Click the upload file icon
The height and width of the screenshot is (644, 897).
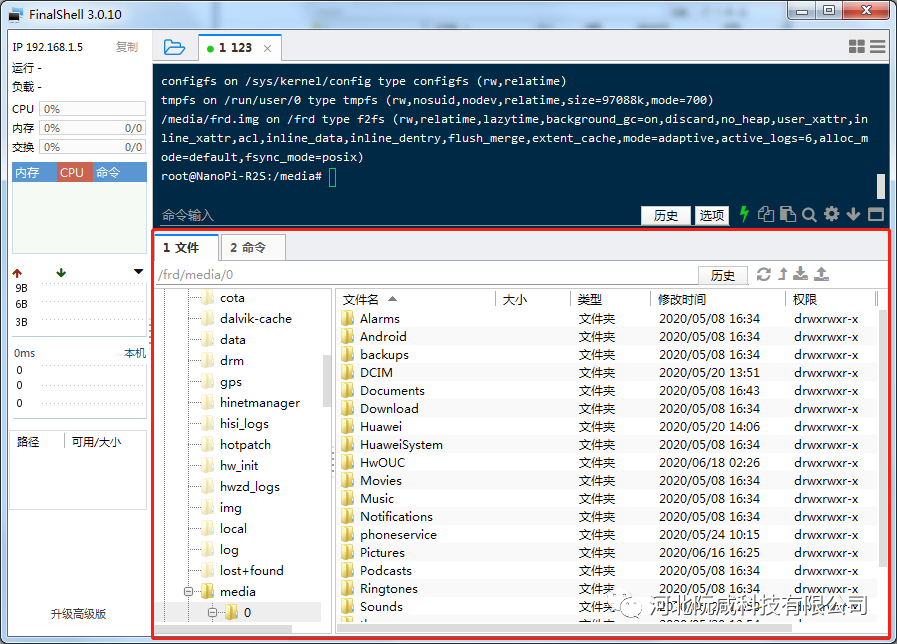point(821,274)
